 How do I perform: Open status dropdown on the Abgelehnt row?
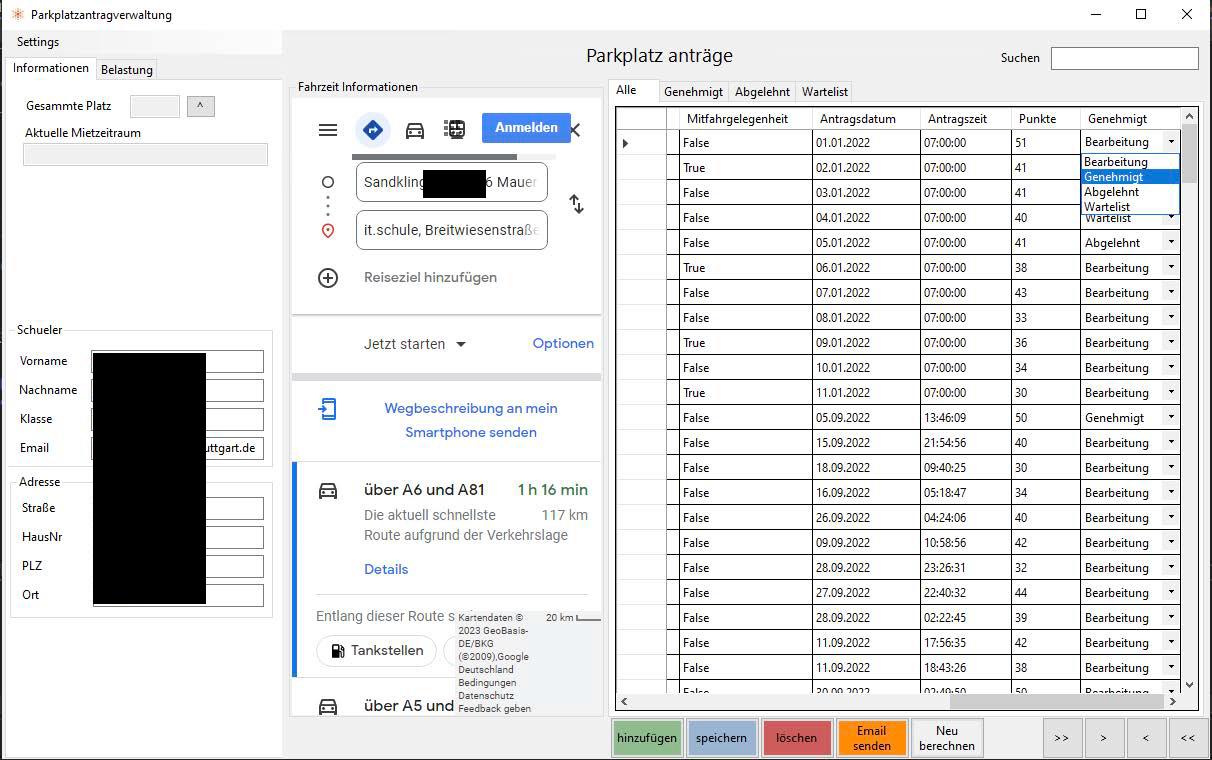1173,242
